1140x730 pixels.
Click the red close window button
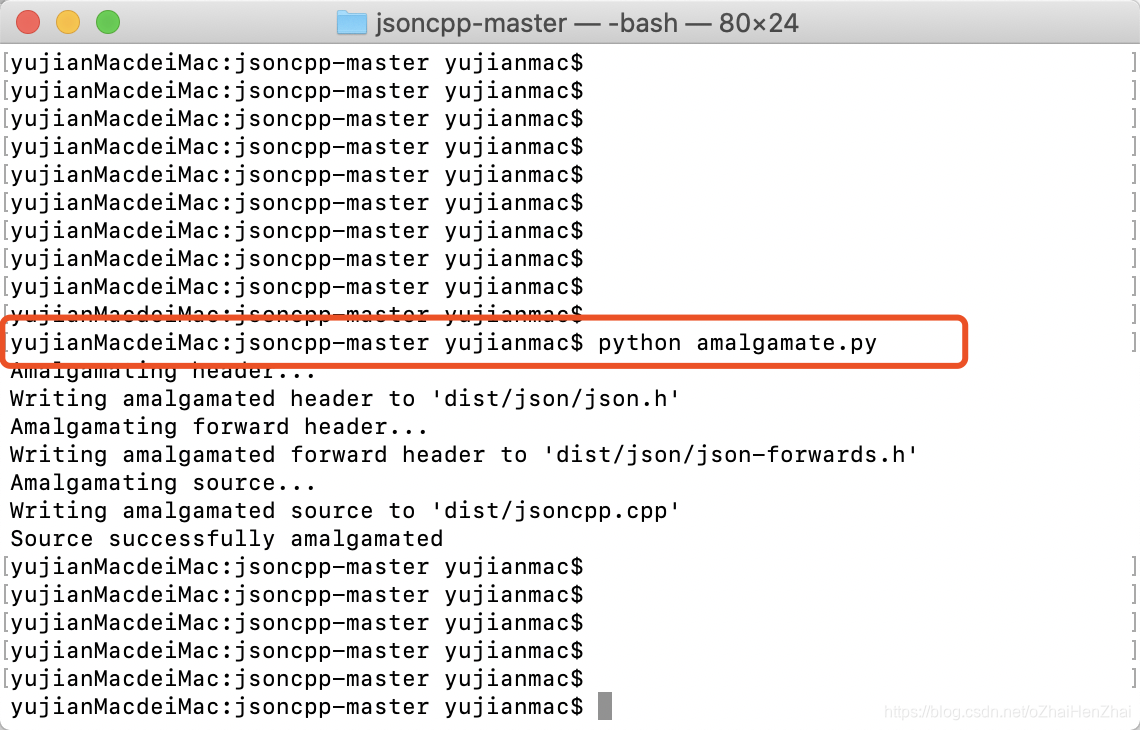27,22
